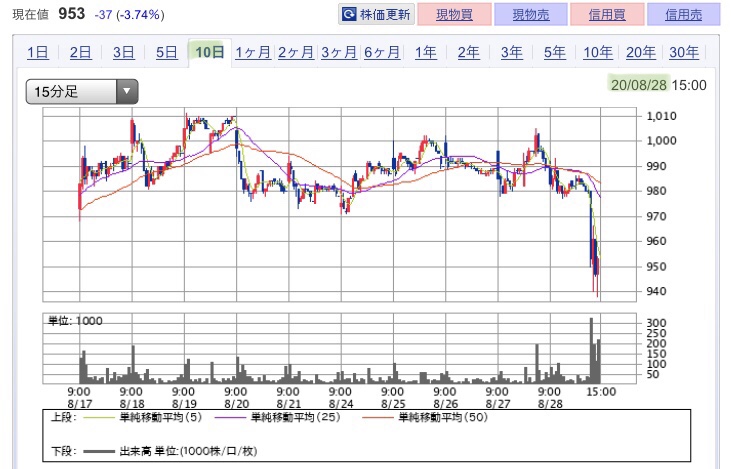
Task: Open the 15分足 interval dropdown
Action: 82,91
